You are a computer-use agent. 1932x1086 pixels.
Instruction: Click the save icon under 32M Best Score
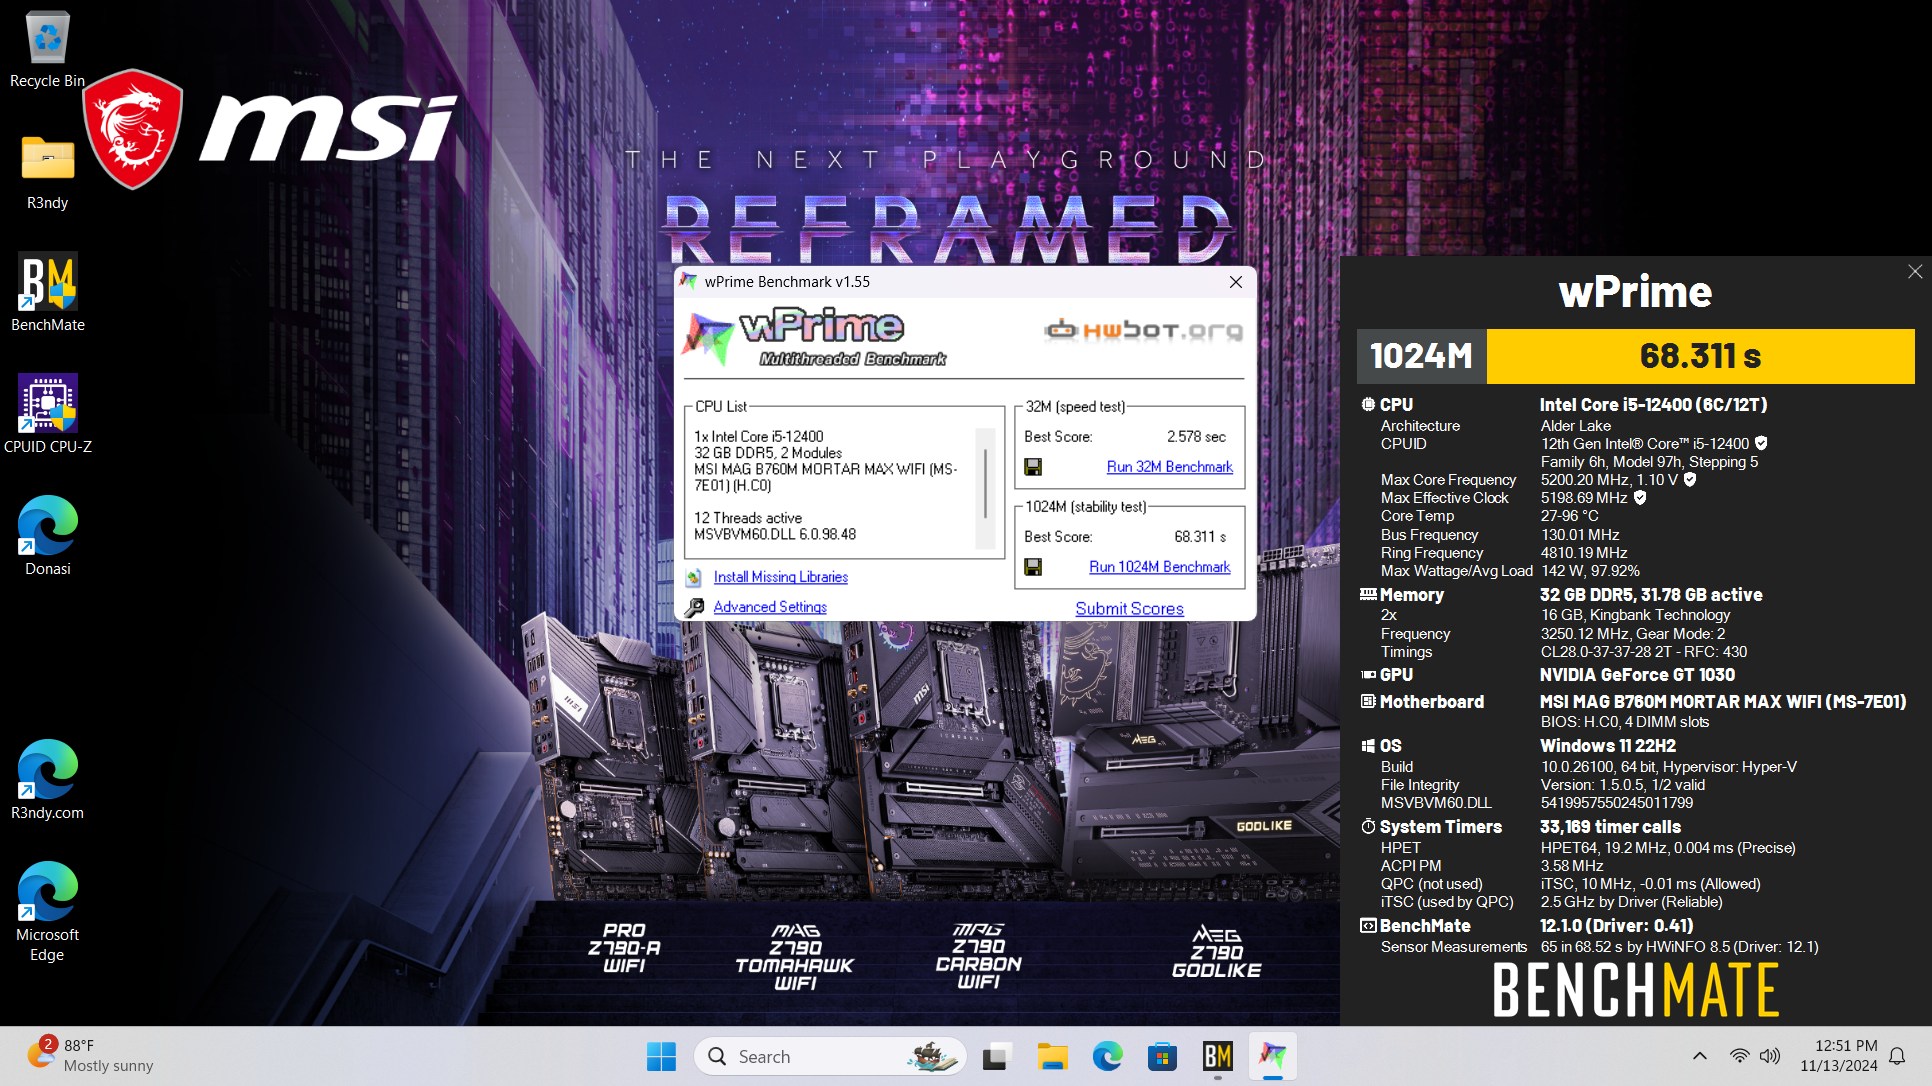1033,467
